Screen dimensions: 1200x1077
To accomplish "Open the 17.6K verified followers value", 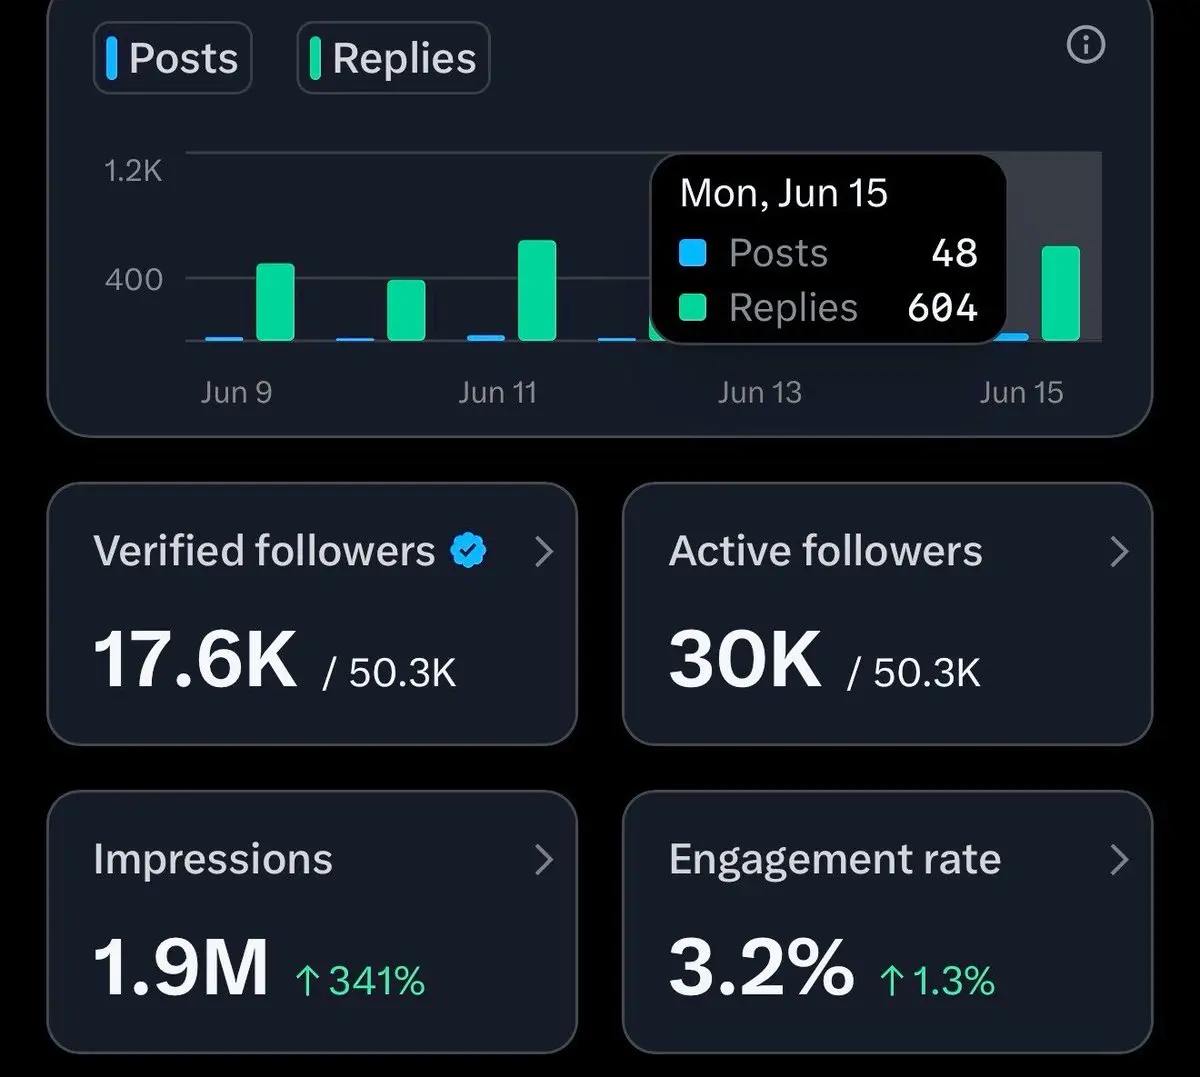I will [195, 660].
